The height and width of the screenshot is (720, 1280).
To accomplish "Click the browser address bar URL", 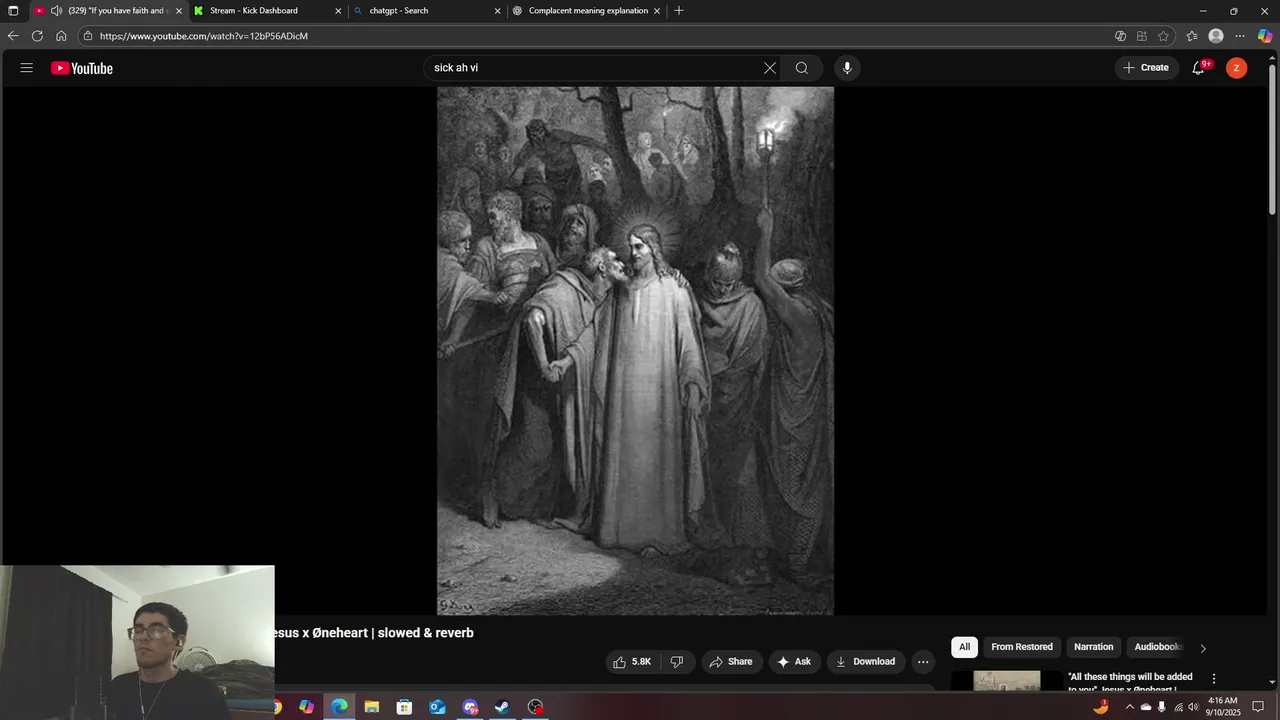I will [x=204, y=36].
